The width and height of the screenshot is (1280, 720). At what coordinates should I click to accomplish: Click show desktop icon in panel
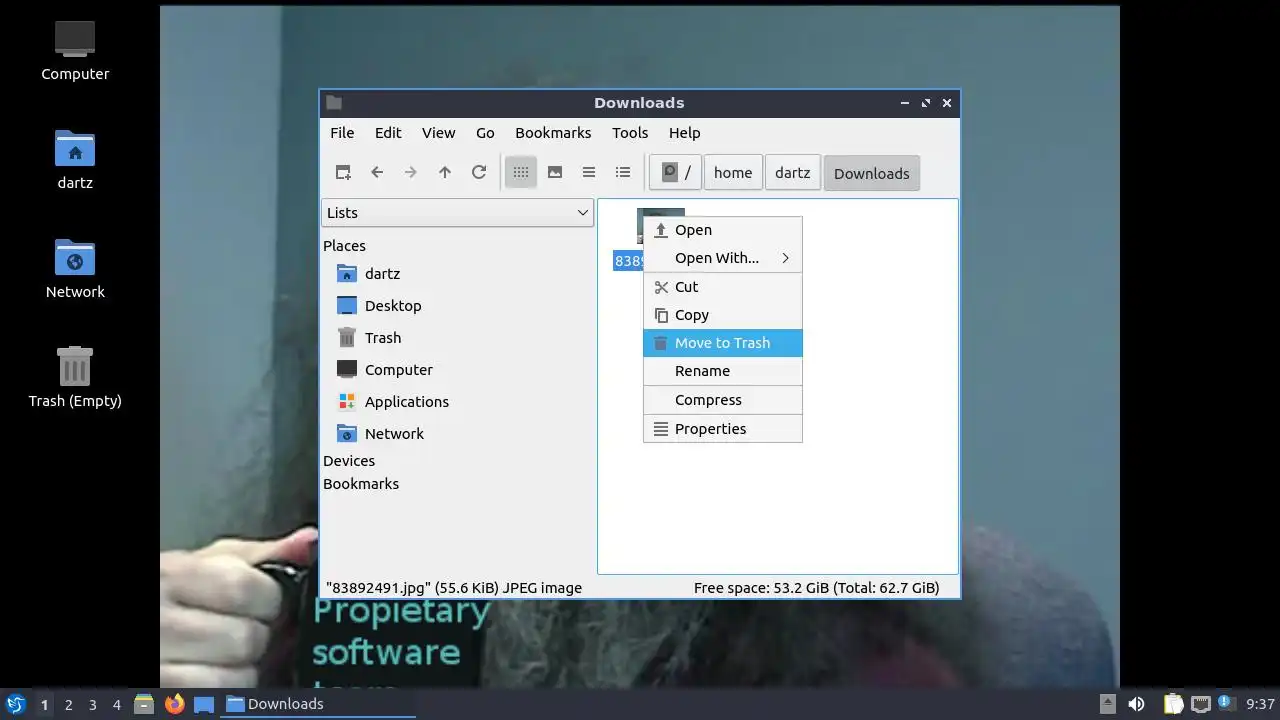204,704
